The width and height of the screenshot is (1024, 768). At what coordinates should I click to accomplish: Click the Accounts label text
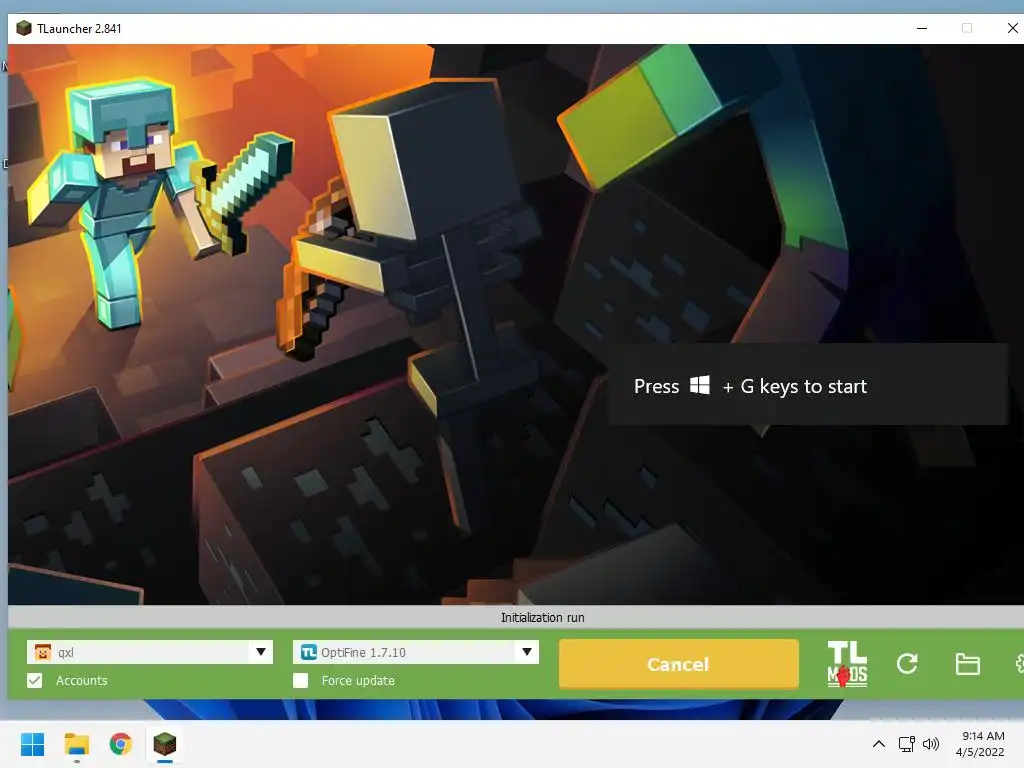(82, 680)
